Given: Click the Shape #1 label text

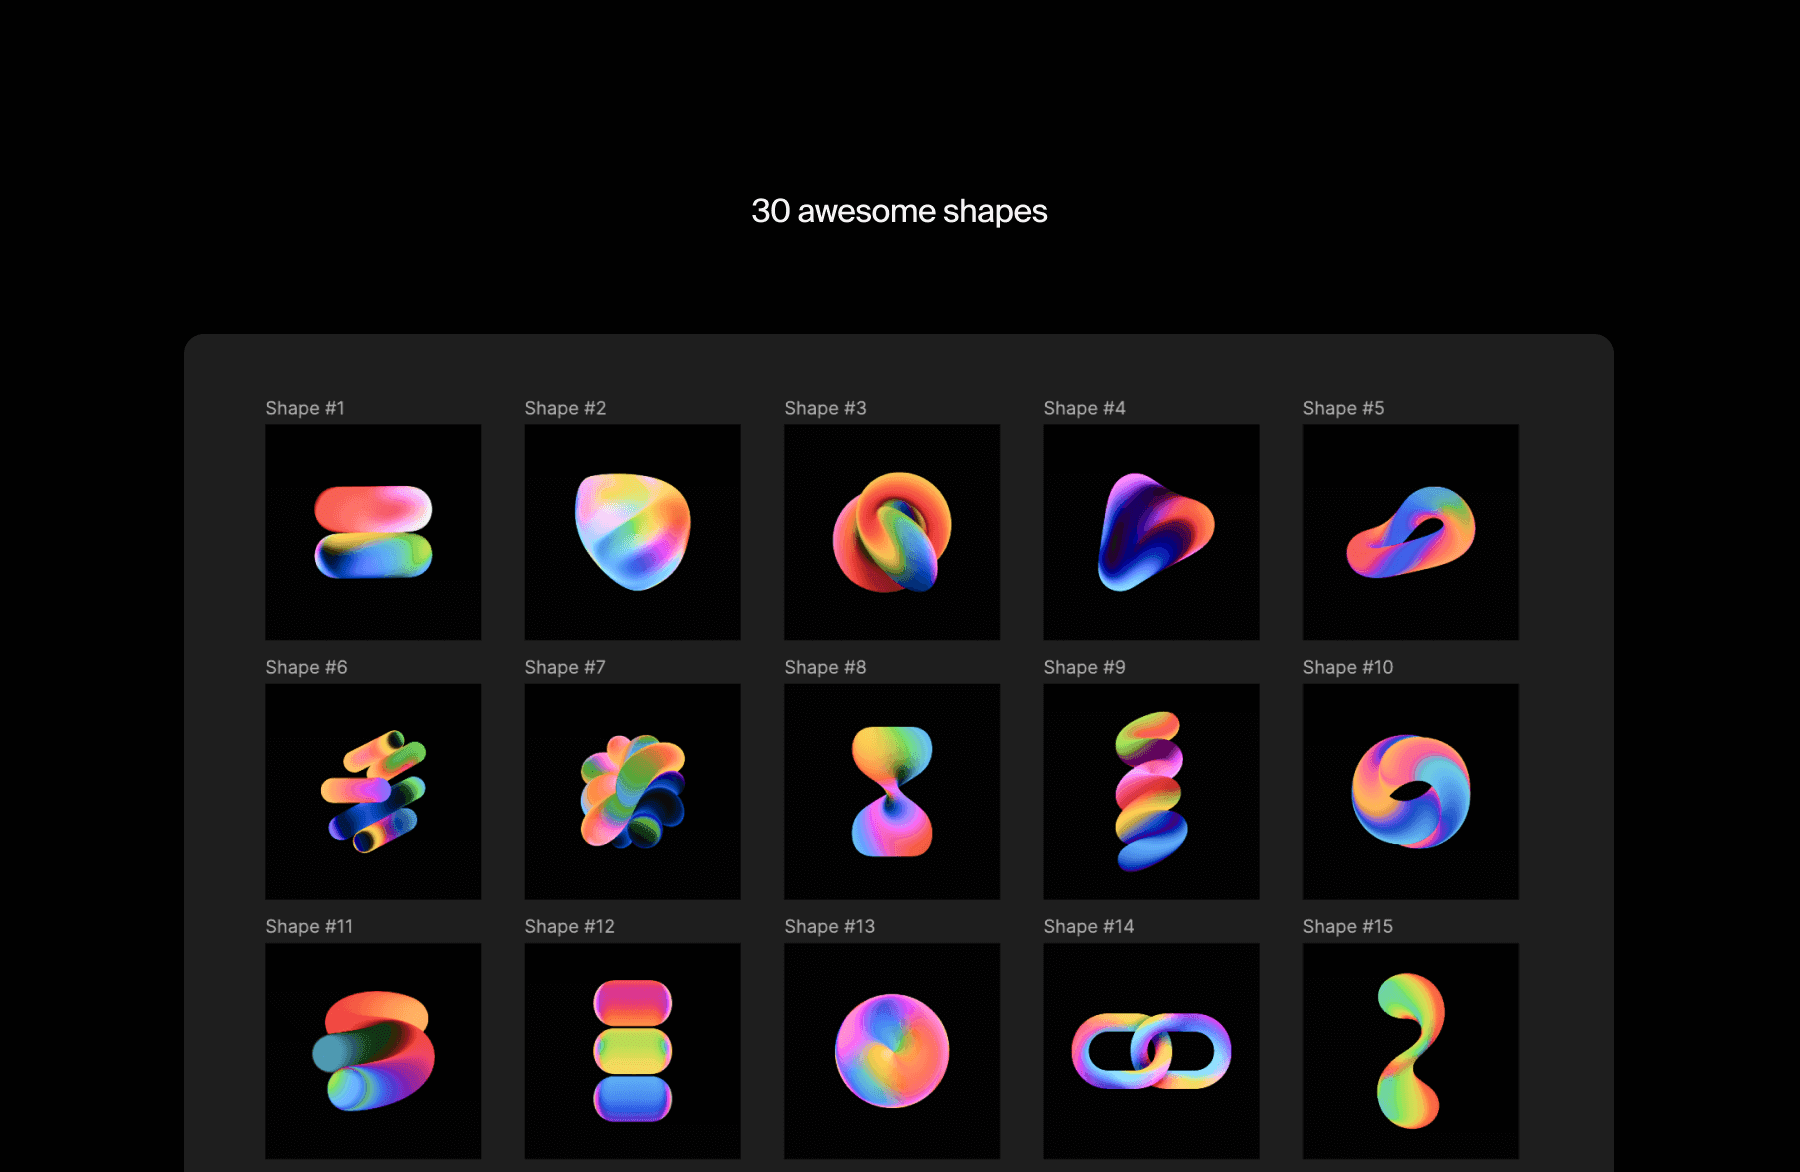Looking at the screenshot, I should [x=304, y=408].
